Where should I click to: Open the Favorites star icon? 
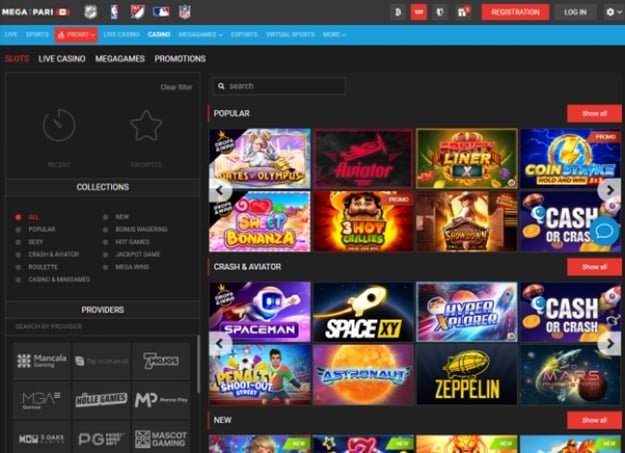(146, 126)
